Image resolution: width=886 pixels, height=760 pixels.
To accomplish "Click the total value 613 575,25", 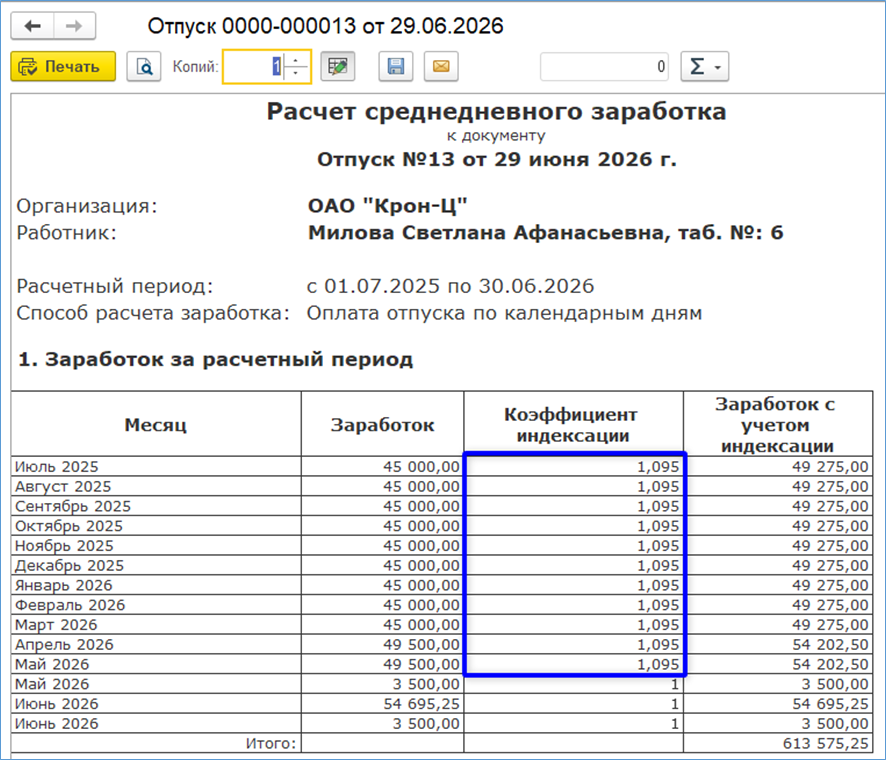I will pos(778,744).
